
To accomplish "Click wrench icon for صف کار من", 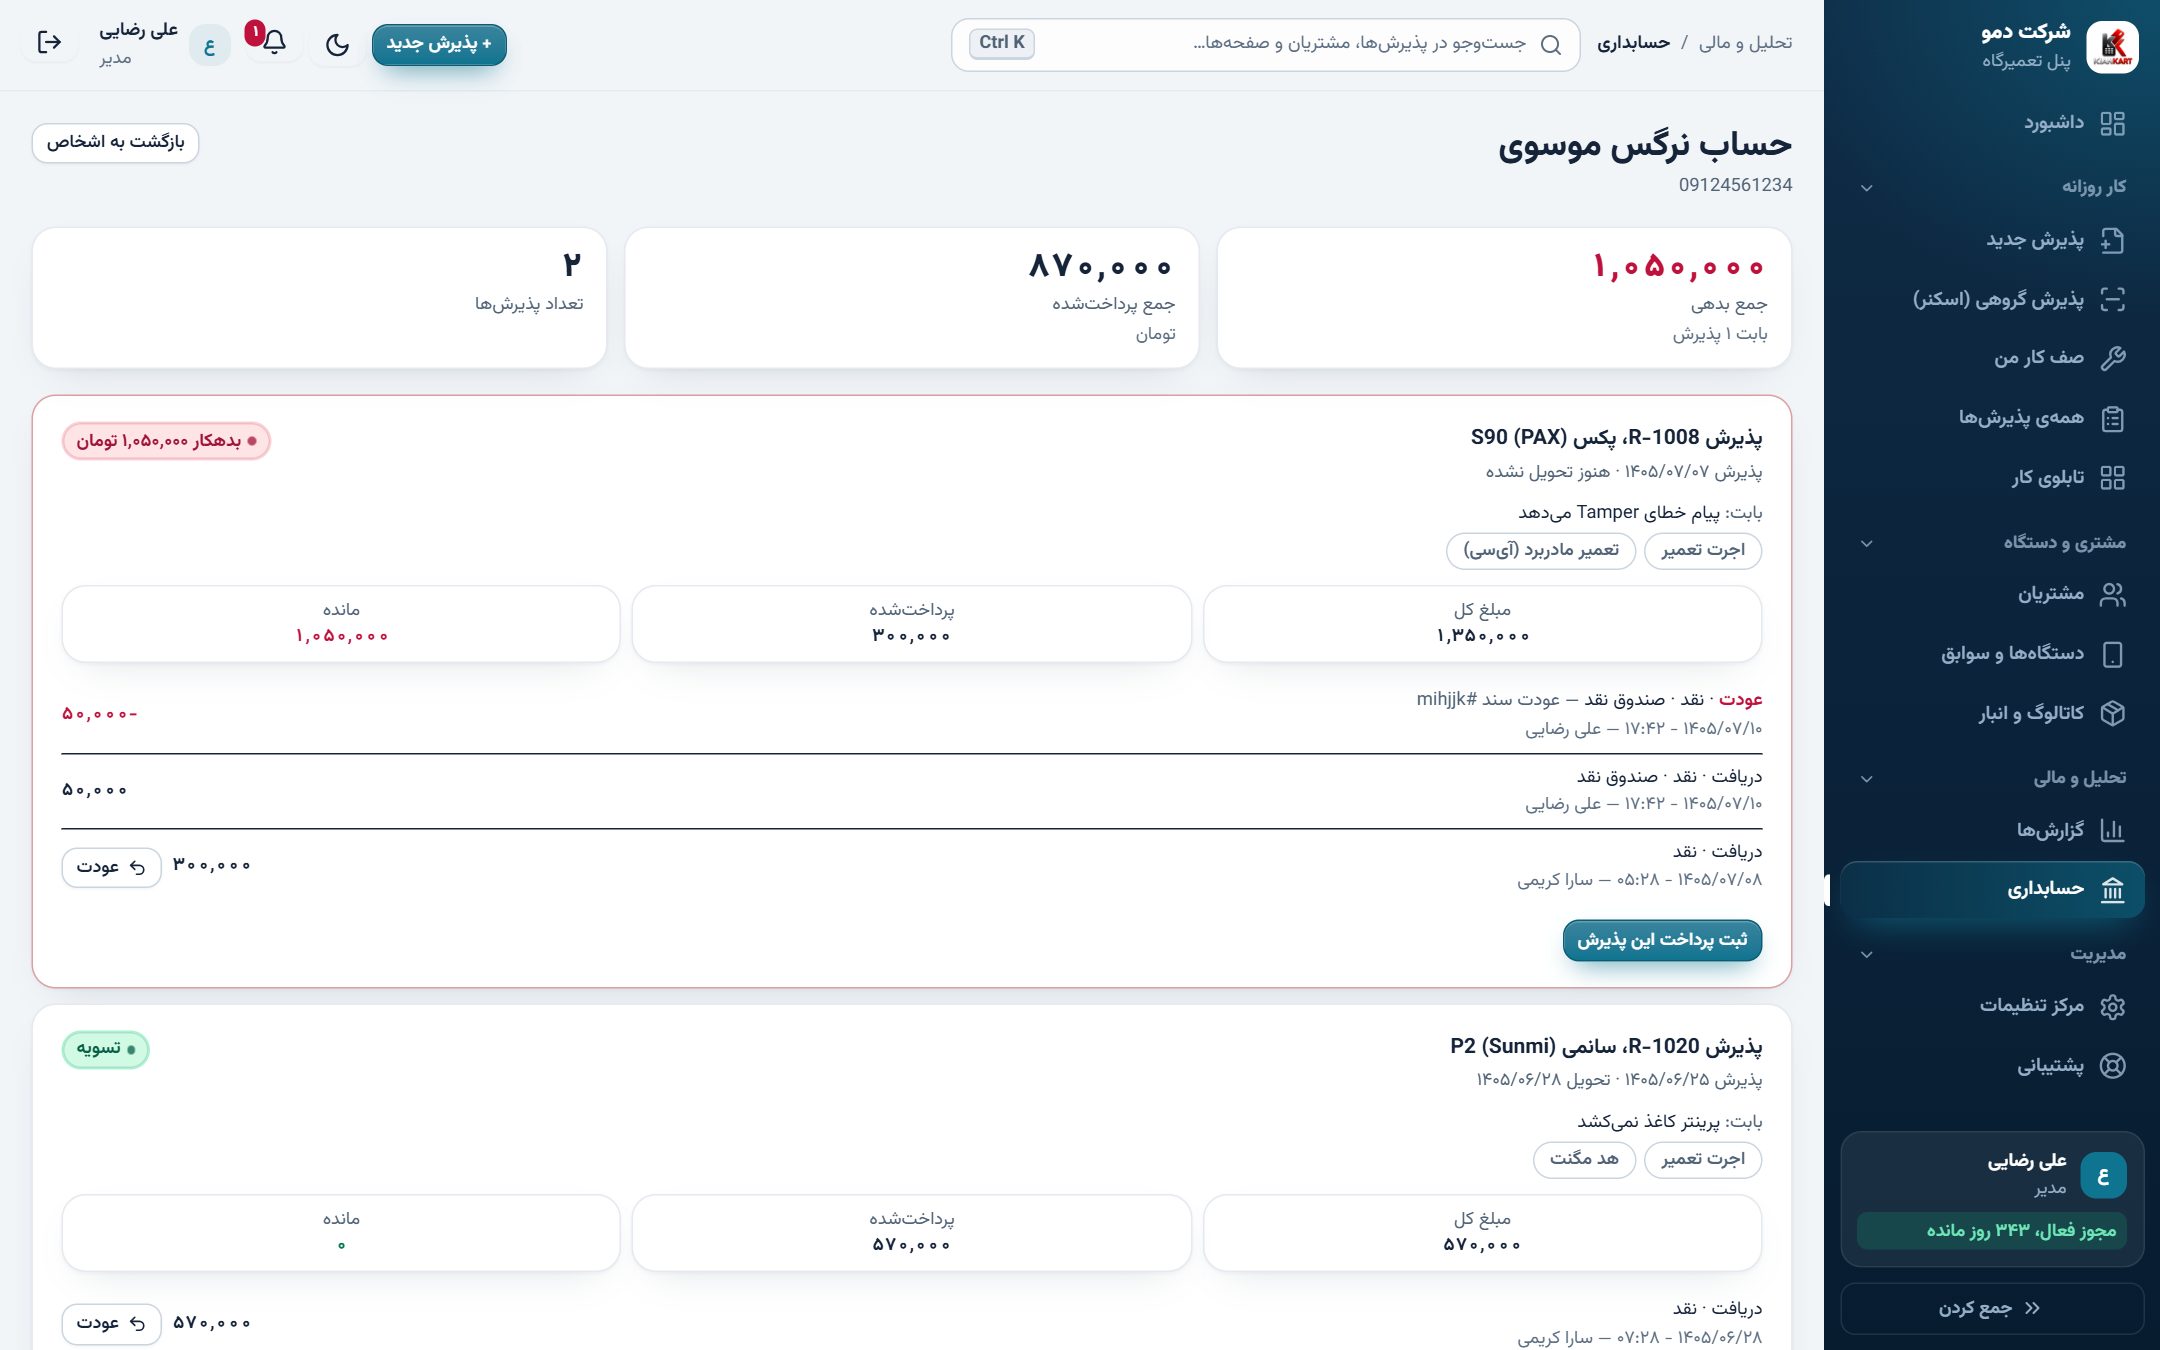I will point(2112,358).
